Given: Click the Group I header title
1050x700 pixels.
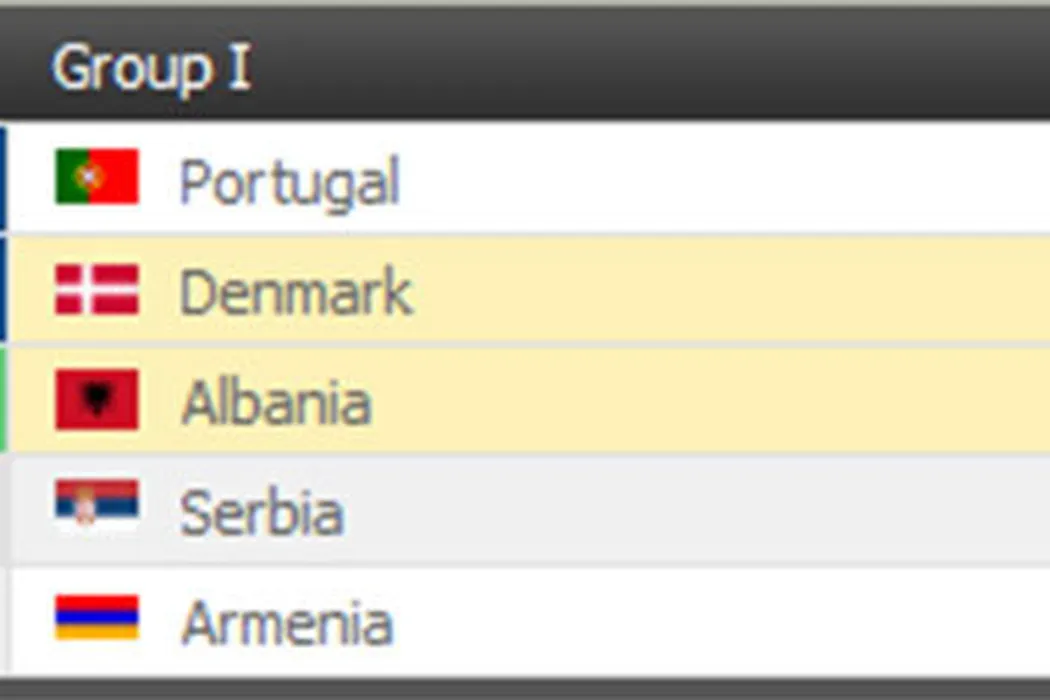Looking at the screenshot, I should pos(151,68).
